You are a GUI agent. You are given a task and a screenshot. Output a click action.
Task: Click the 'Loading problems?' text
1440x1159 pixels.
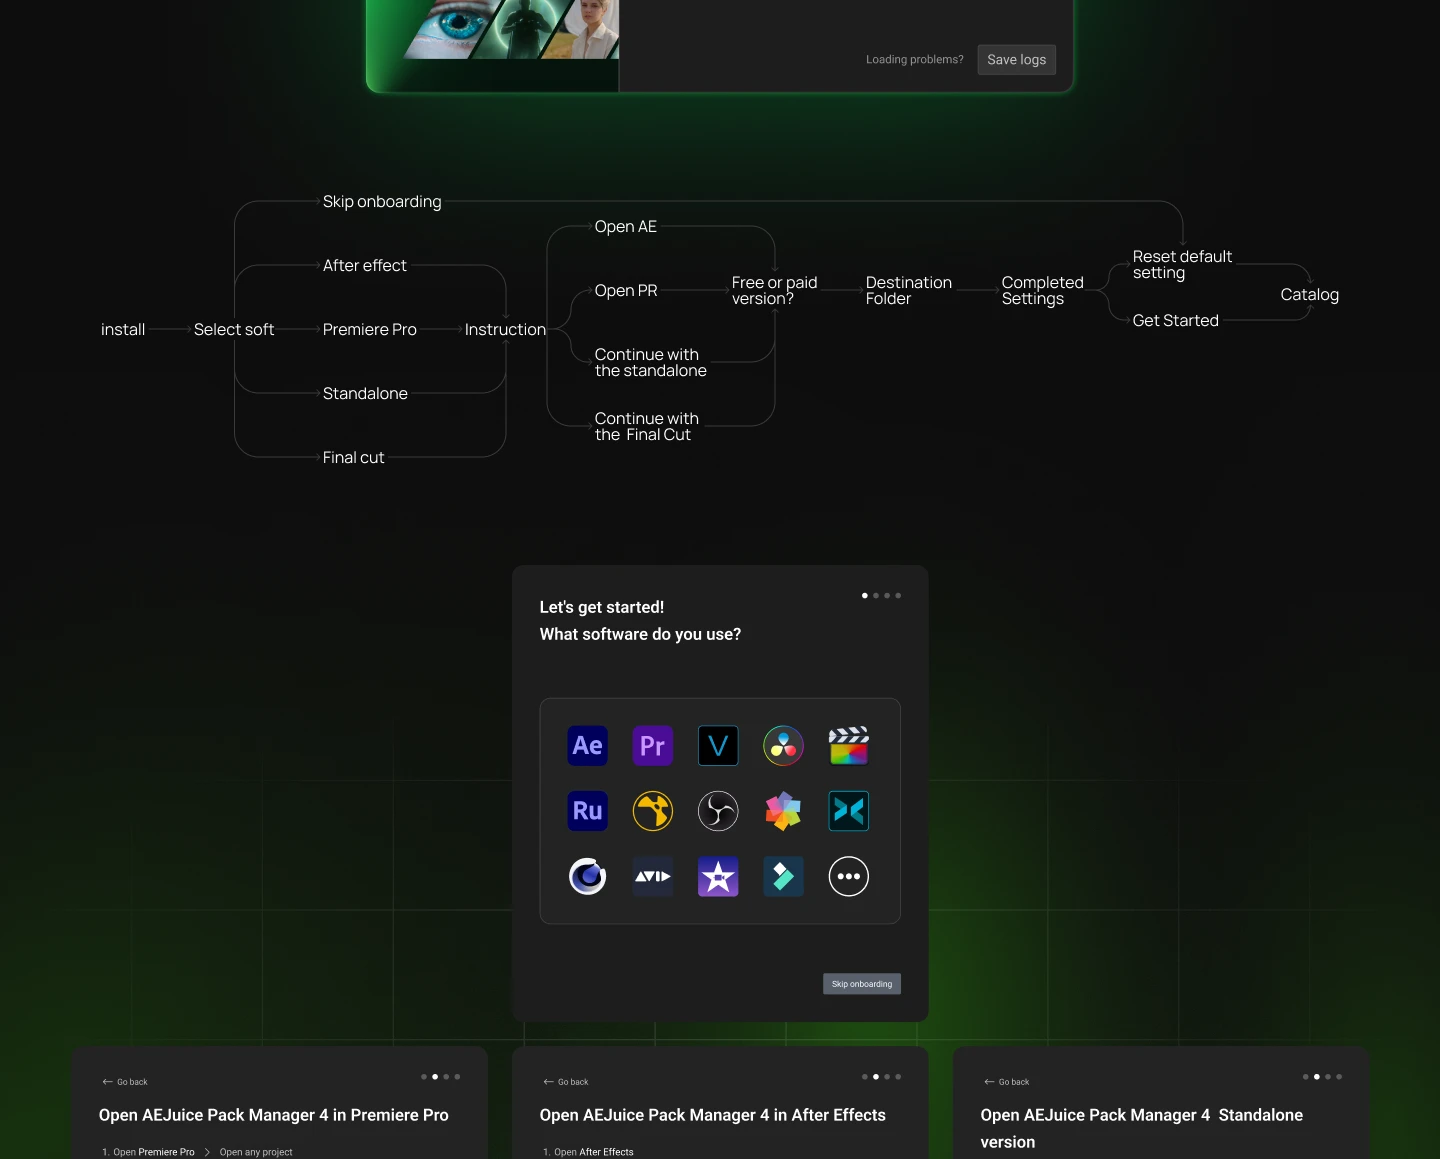(915, 60)
